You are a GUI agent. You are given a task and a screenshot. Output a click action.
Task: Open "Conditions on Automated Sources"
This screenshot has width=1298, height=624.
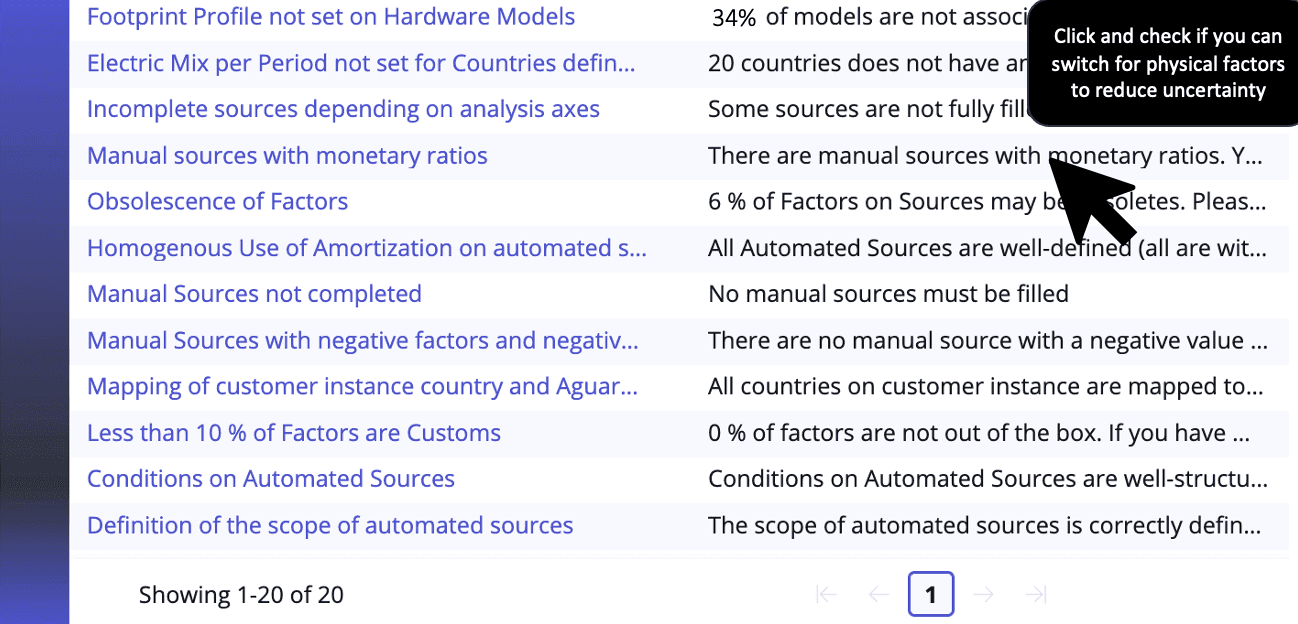(270, 478)
